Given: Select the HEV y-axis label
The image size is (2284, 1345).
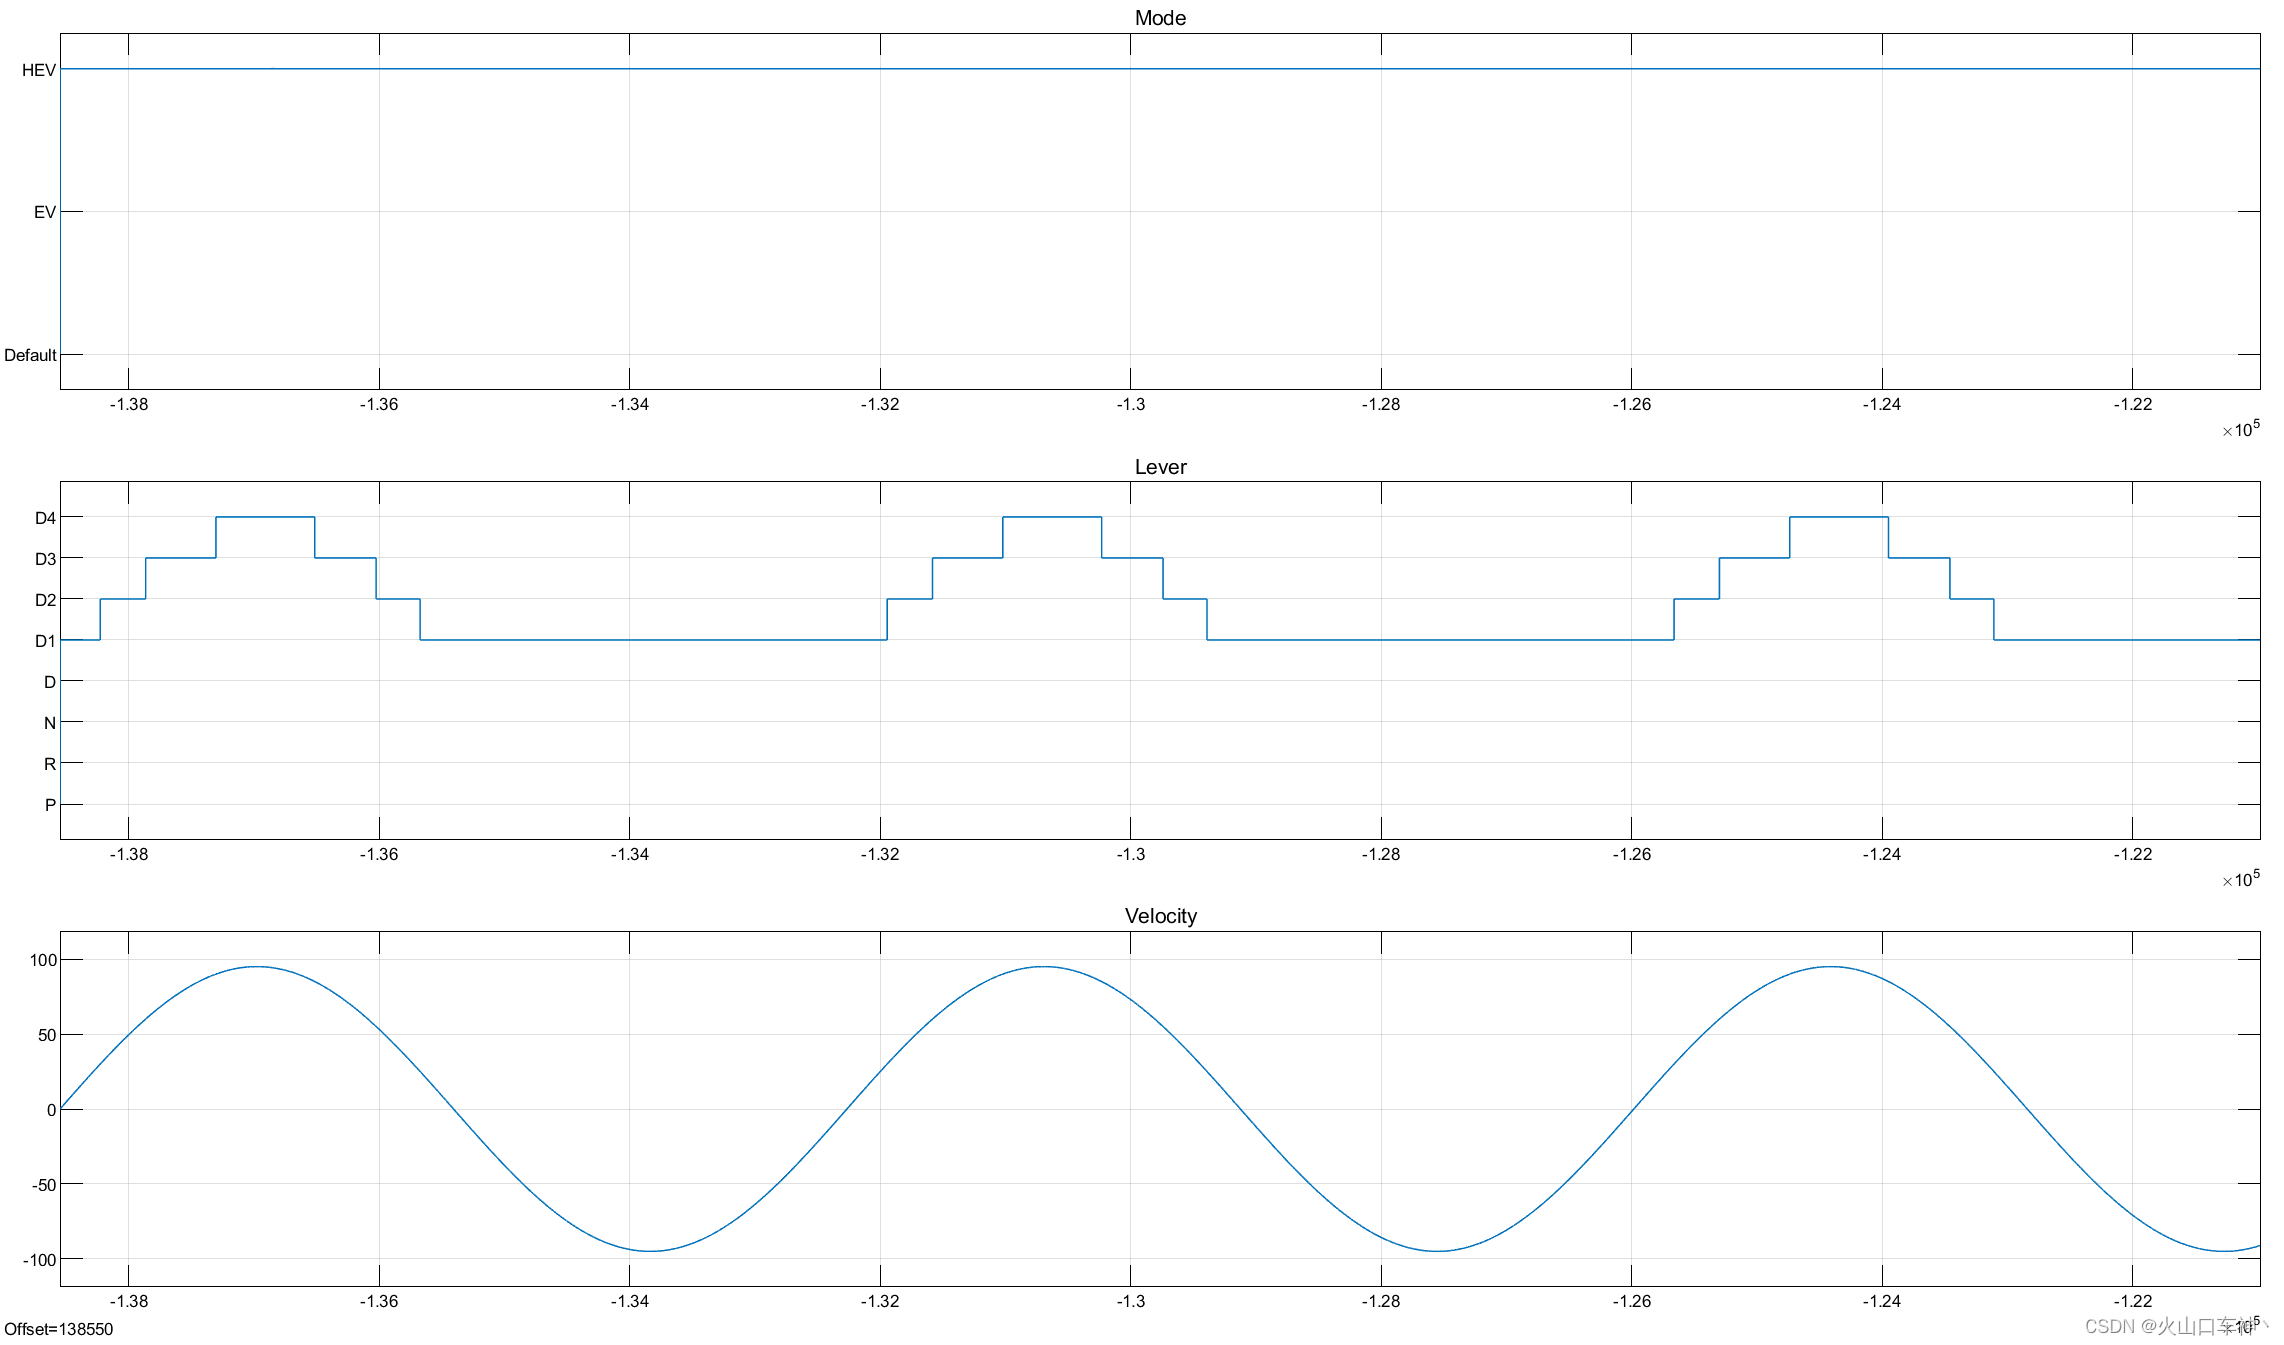Looking at the screenshot, I should point(39,70).
